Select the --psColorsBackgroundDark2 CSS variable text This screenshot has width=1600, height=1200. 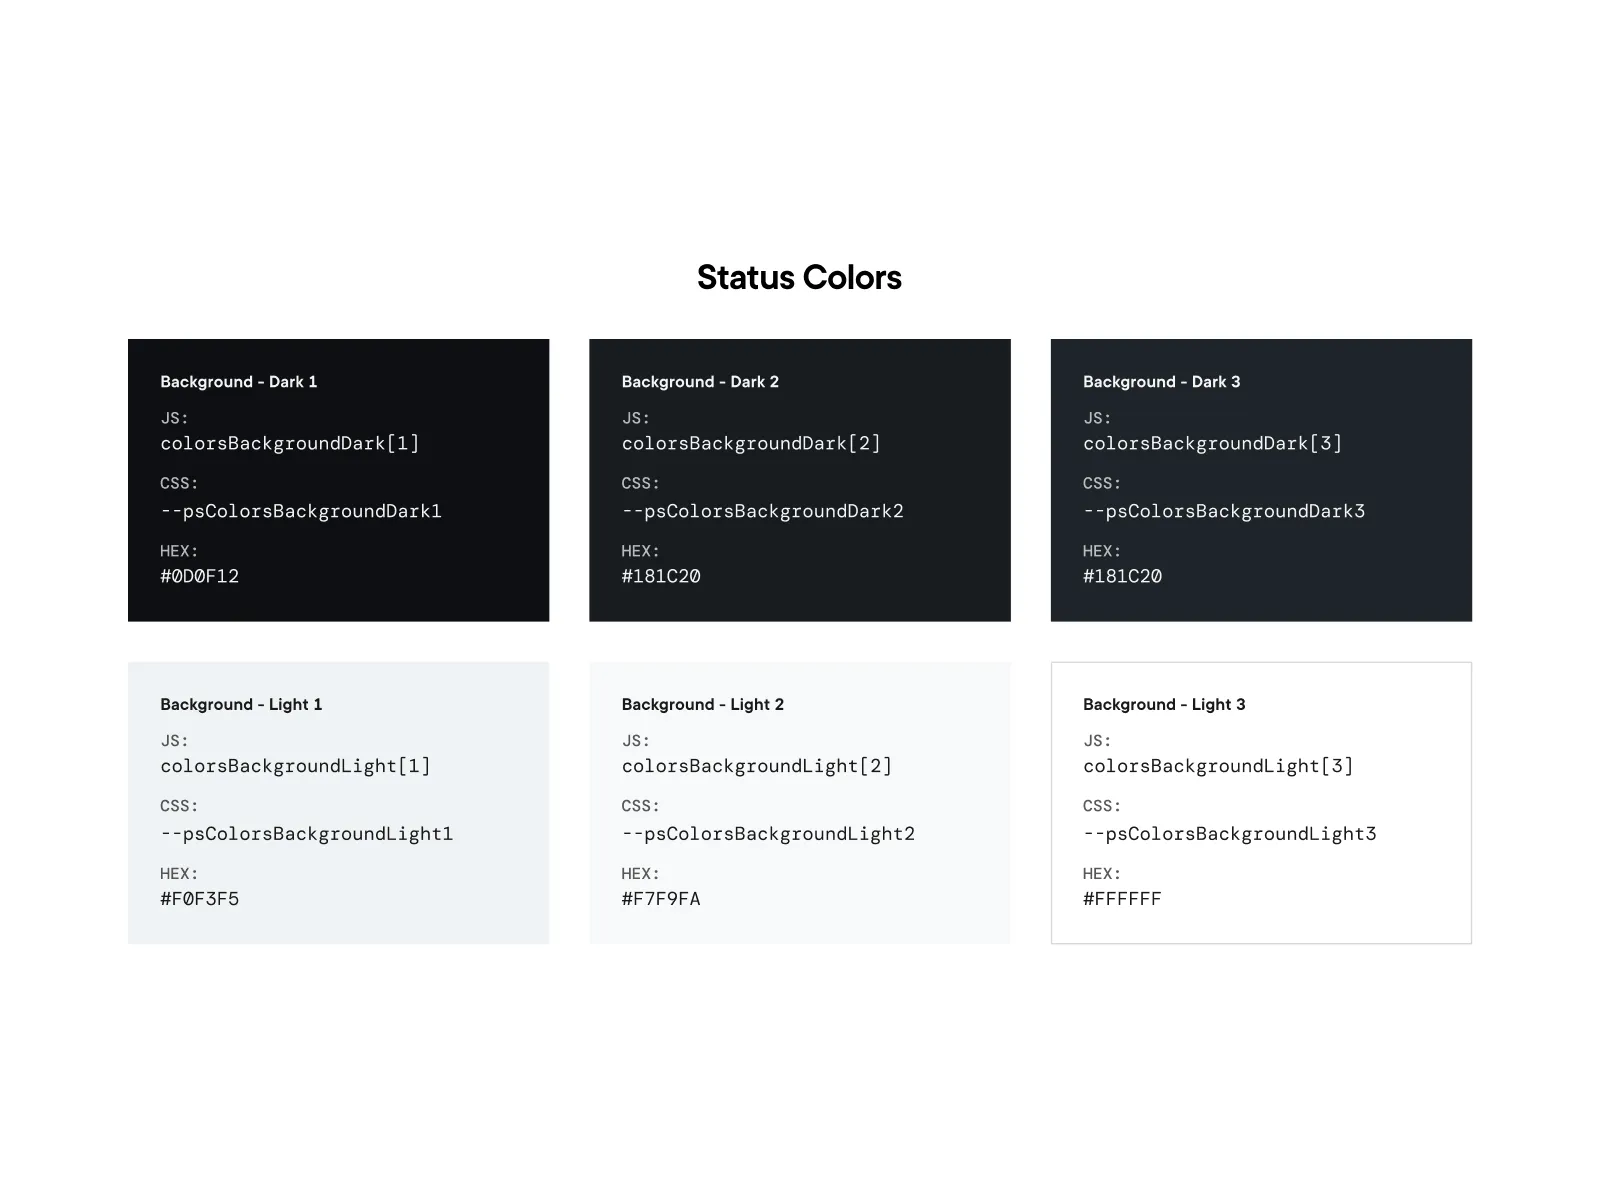(x=762, y=511)
